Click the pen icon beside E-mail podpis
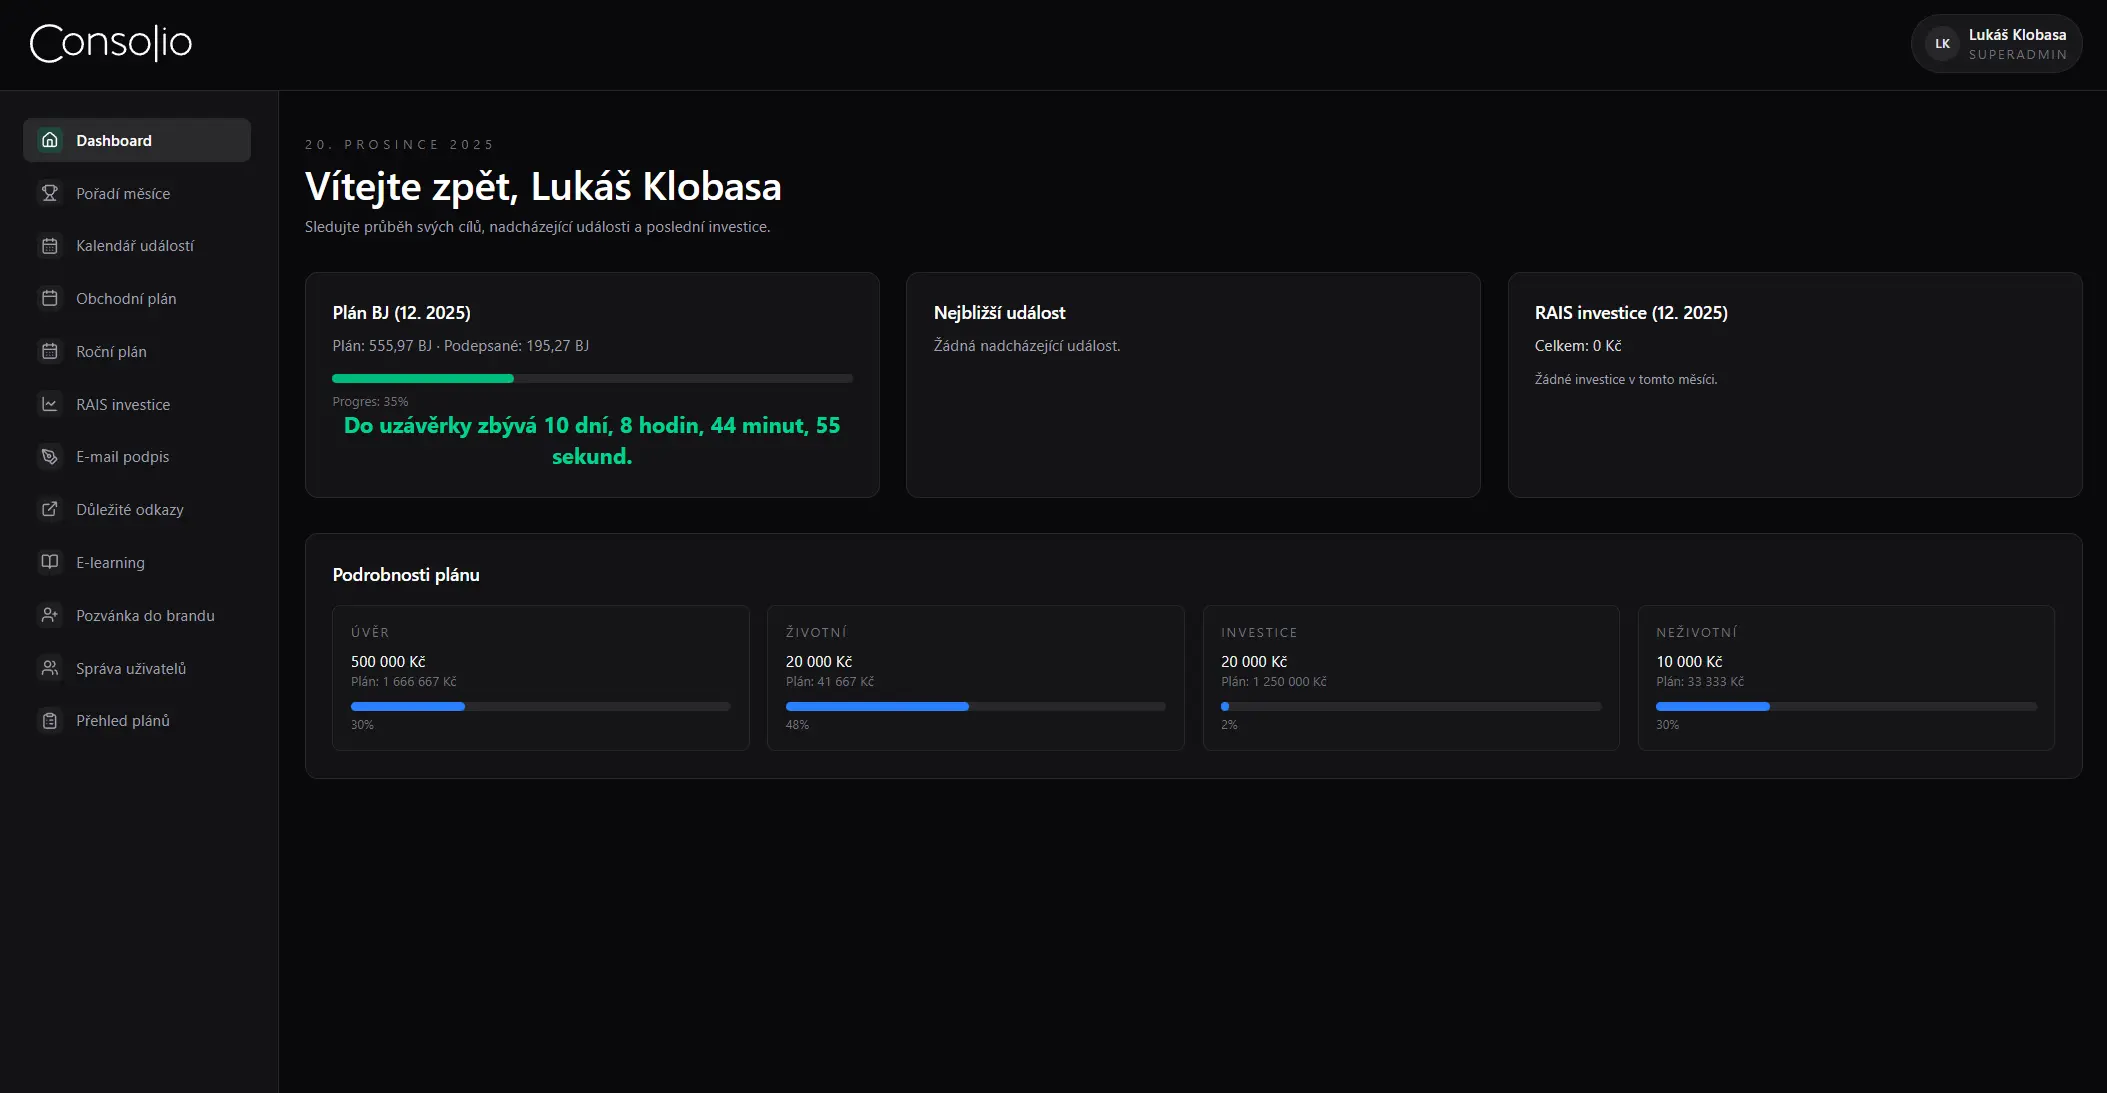This screenshot has height=1093, width=2107. point(50,457)
